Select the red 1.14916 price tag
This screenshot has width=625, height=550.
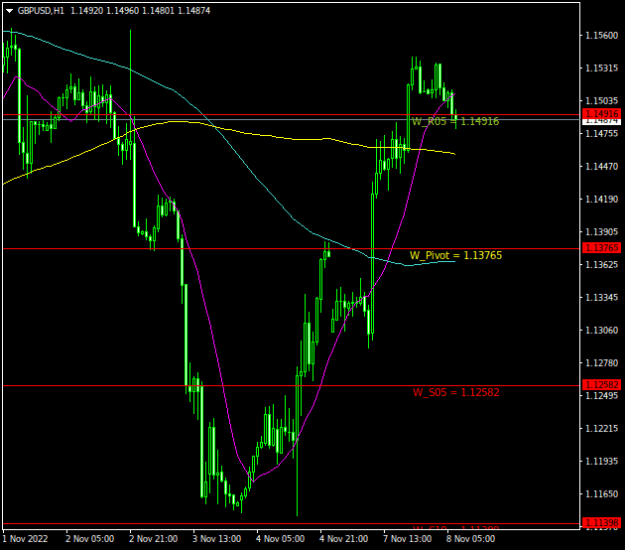pyautogui.click(x=601, y=114)
